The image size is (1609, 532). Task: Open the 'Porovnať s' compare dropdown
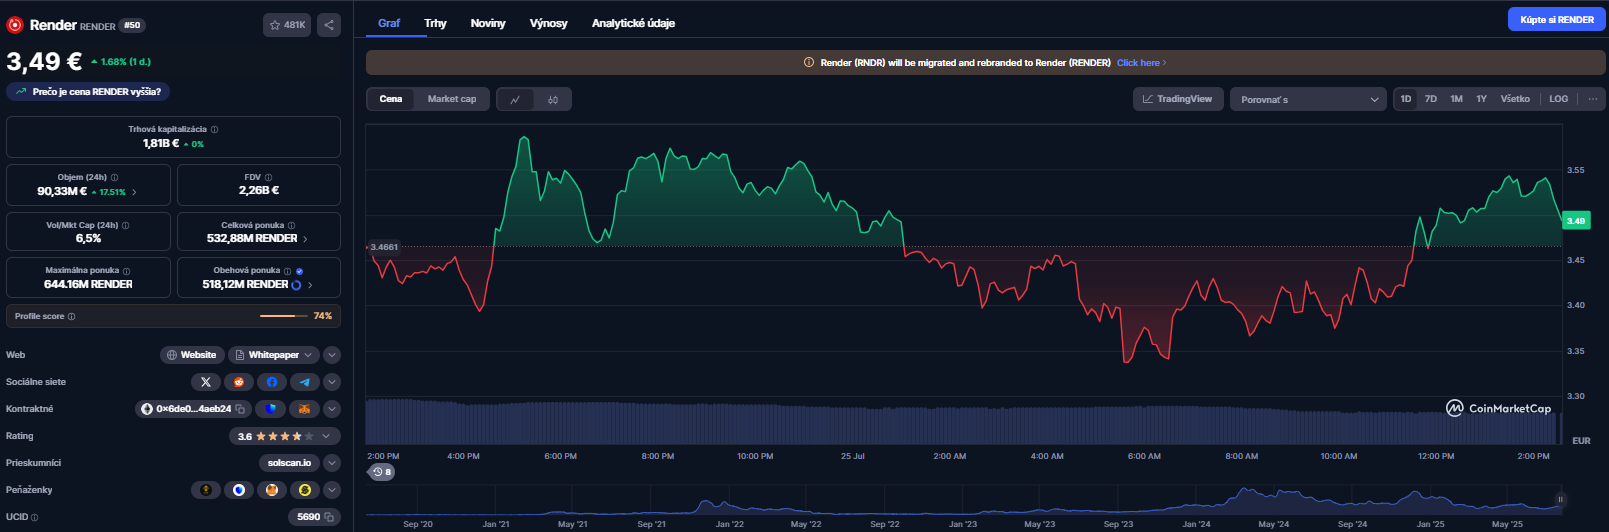(x=1308, y=99)
